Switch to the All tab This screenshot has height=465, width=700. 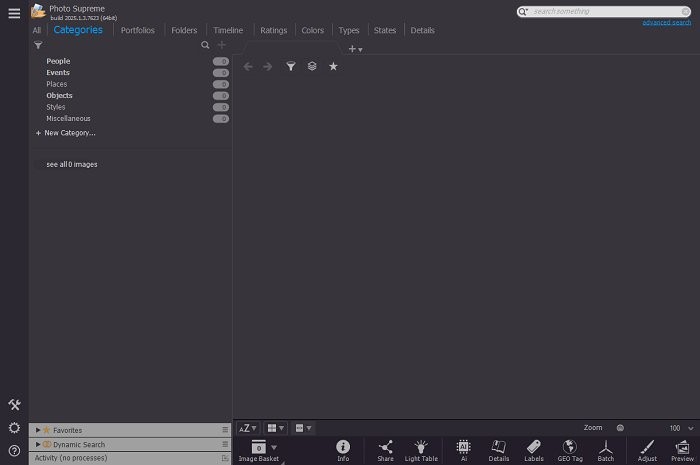37,30
